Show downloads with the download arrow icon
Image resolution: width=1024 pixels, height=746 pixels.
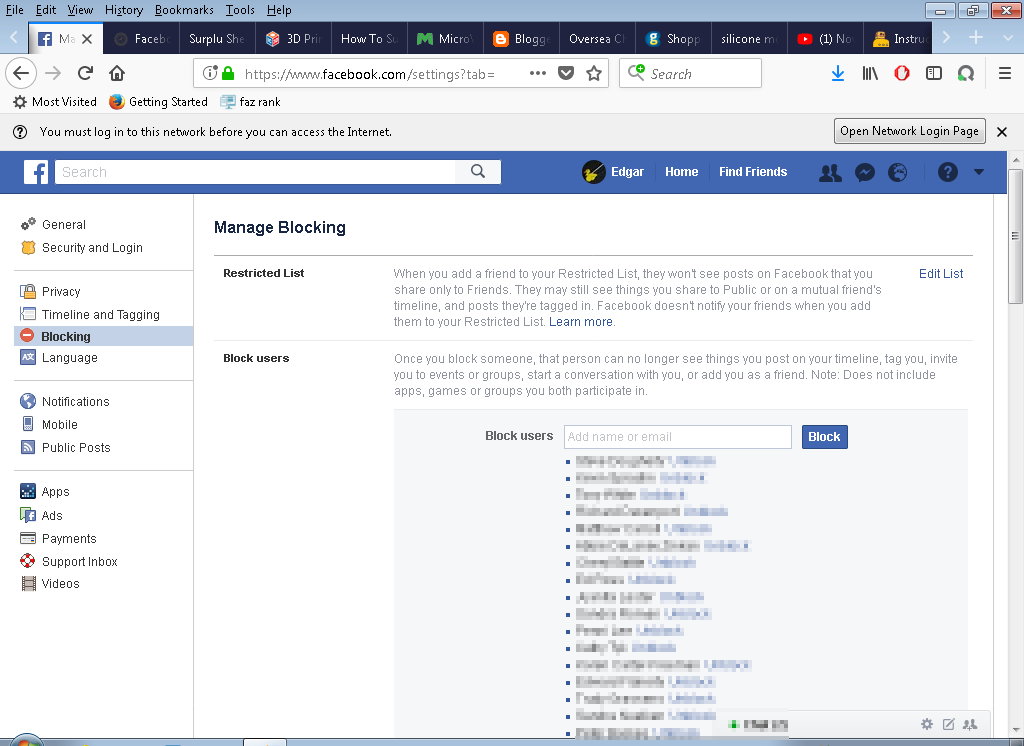[838, 73]
